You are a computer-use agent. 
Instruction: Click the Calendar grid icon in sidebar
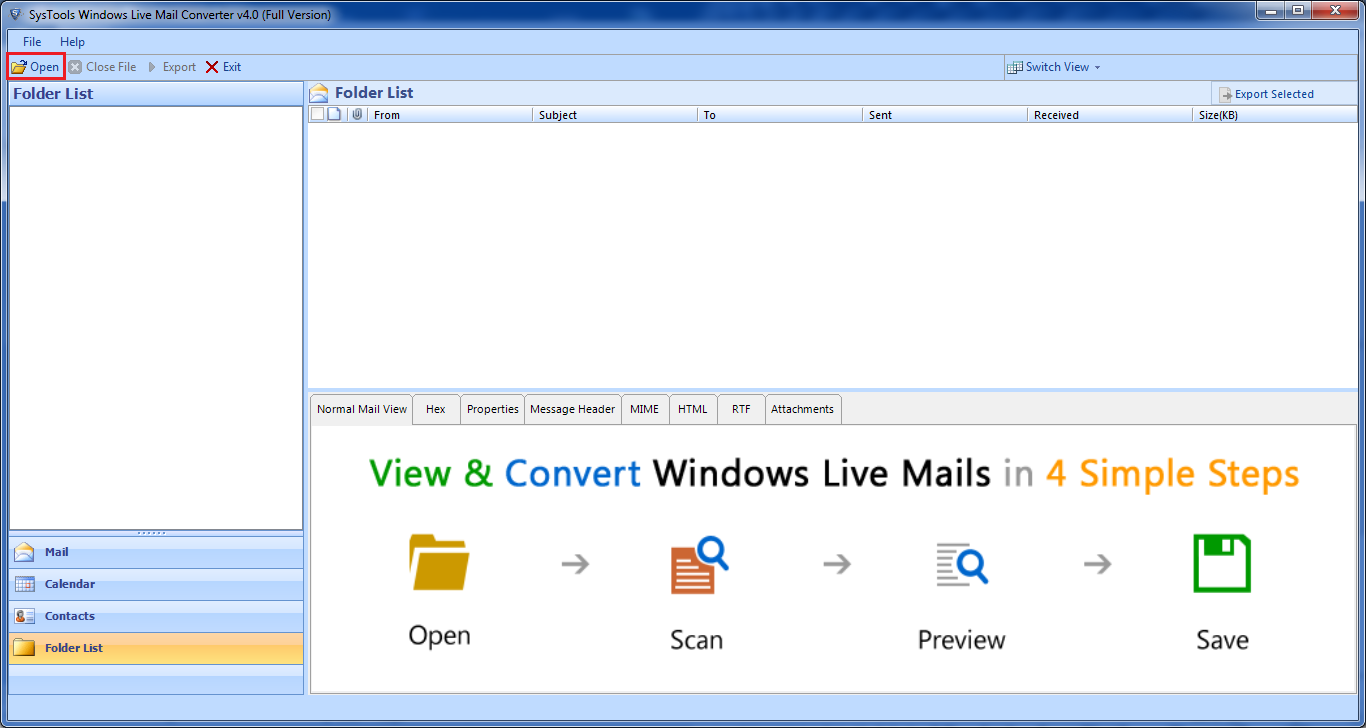(24, 584)
